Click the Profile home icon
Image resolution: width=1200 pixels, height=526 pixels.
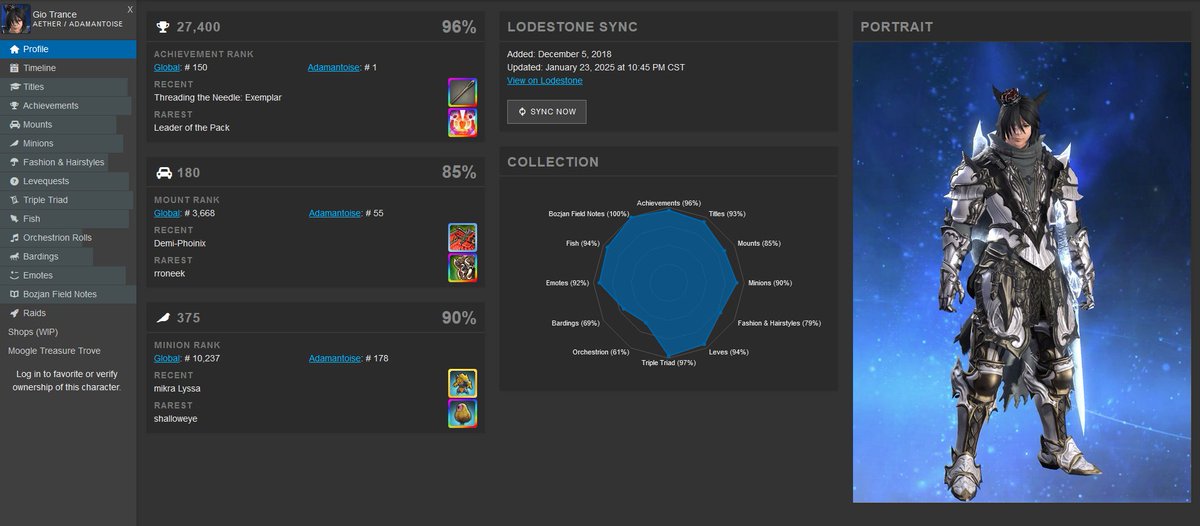coord(14,49)
